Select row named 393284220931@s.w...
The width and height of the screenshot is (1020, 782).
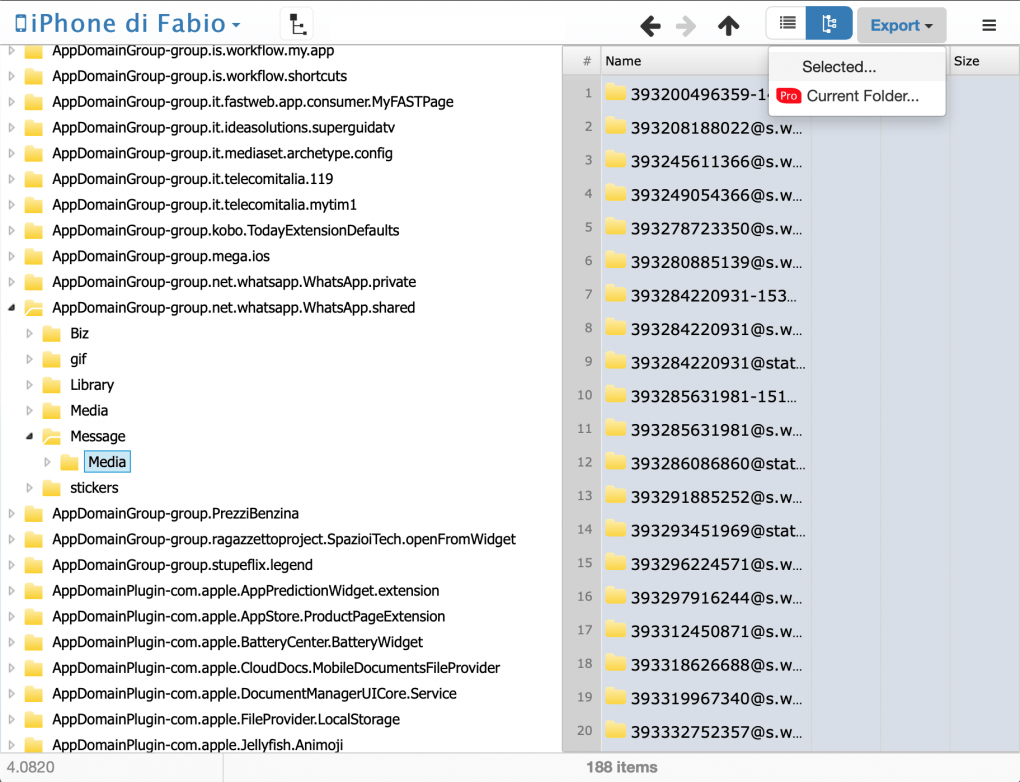[x=716, y=329]
